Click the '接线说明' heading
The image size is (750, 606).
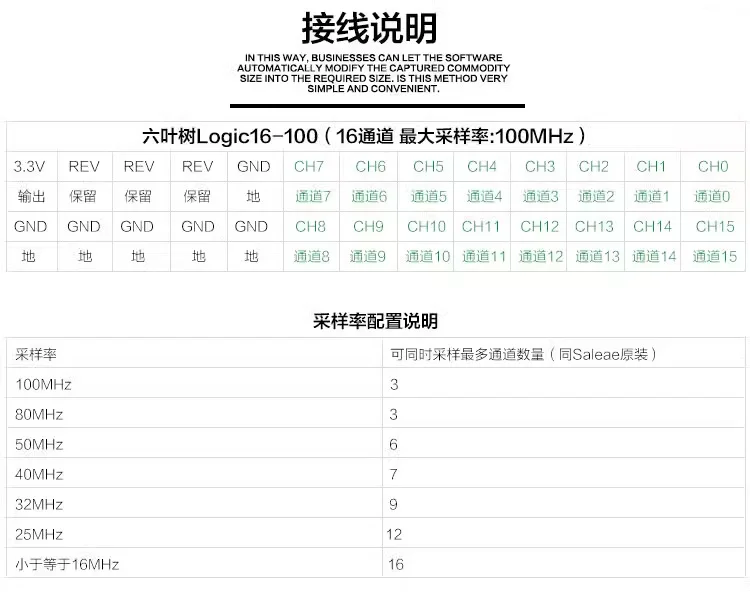coord(369,28)
